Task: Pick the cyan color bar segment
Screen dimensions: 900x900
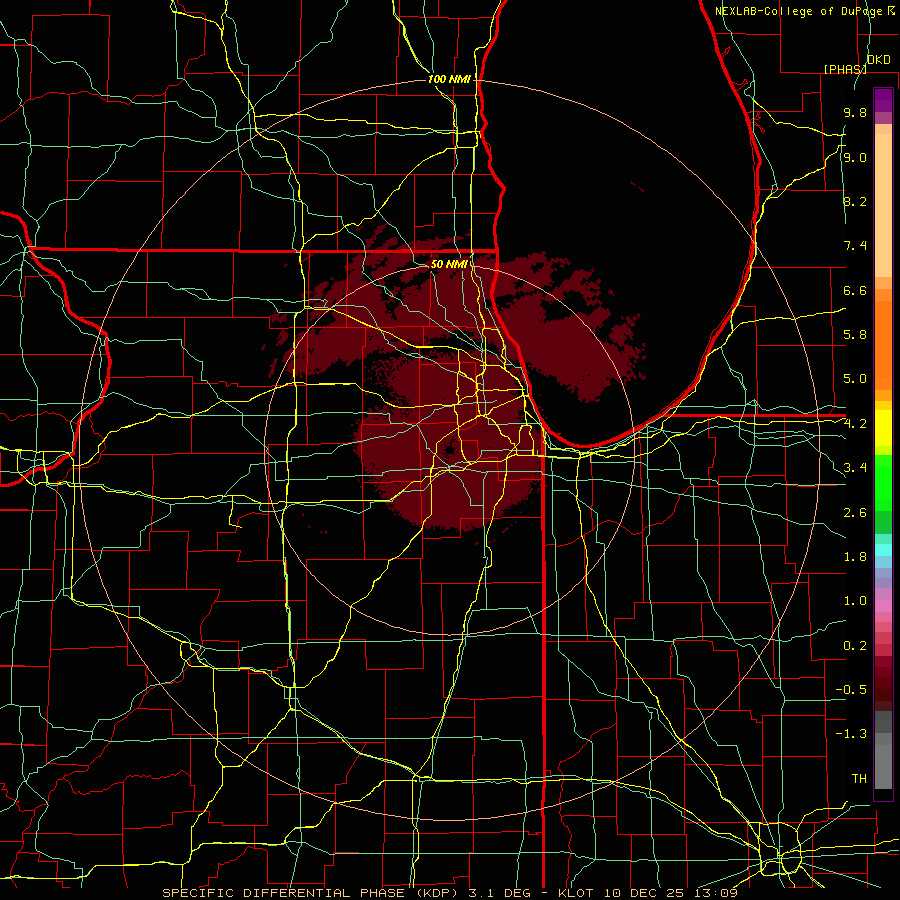Action: [883, 550]
